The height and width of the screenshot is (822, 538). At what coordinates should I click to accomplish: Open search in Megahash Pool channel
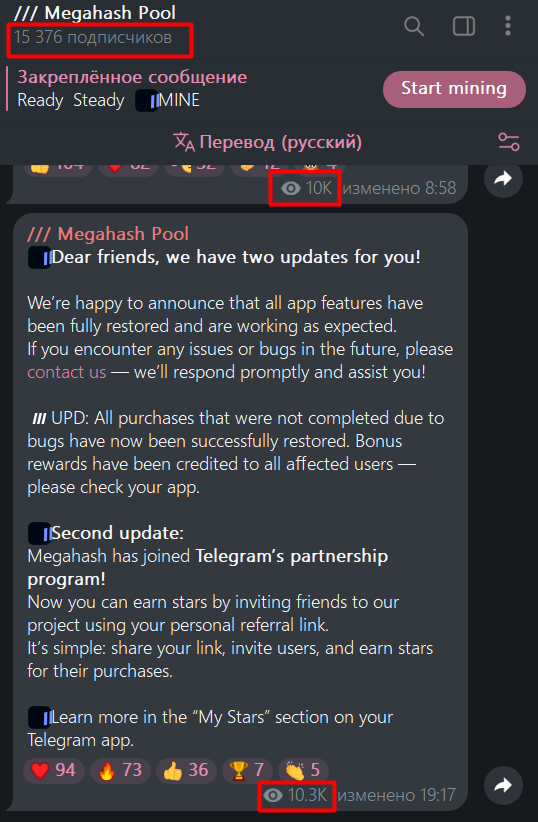click(414, 26)
